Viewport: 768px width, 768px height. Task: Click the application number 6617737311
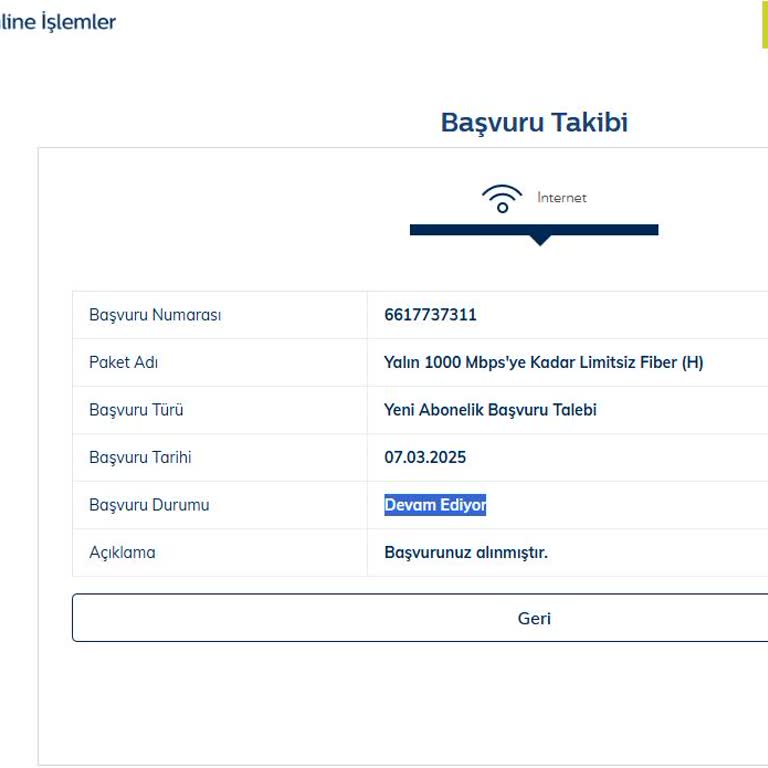(x=430, y=315)
